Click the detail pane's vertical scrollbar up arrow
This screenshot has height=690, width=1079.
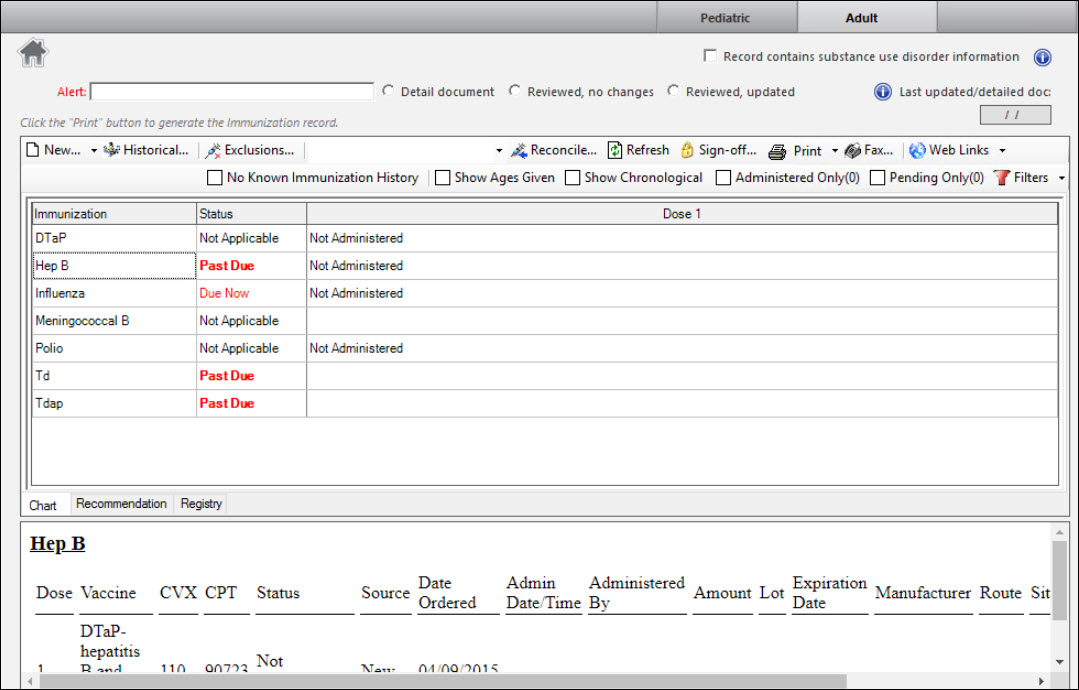[x=1060, y=532]
